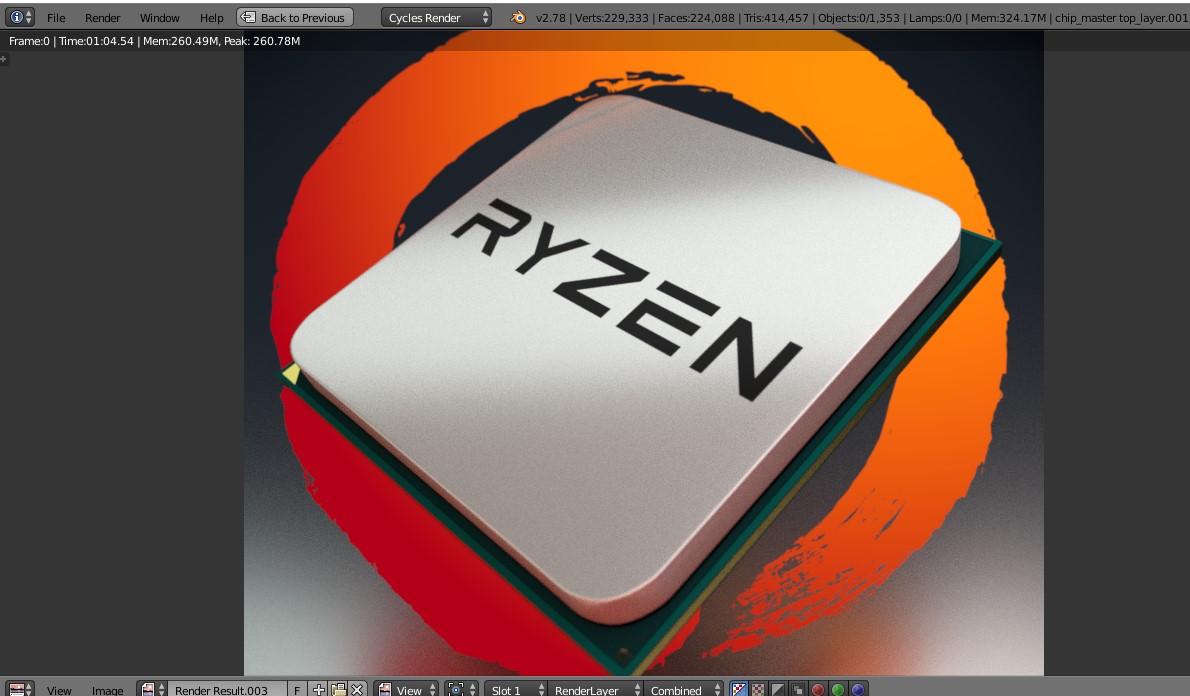Toggle the Red channel display
The height and width of the screenshot is (696, 1190).
click(x=817, y=689)
